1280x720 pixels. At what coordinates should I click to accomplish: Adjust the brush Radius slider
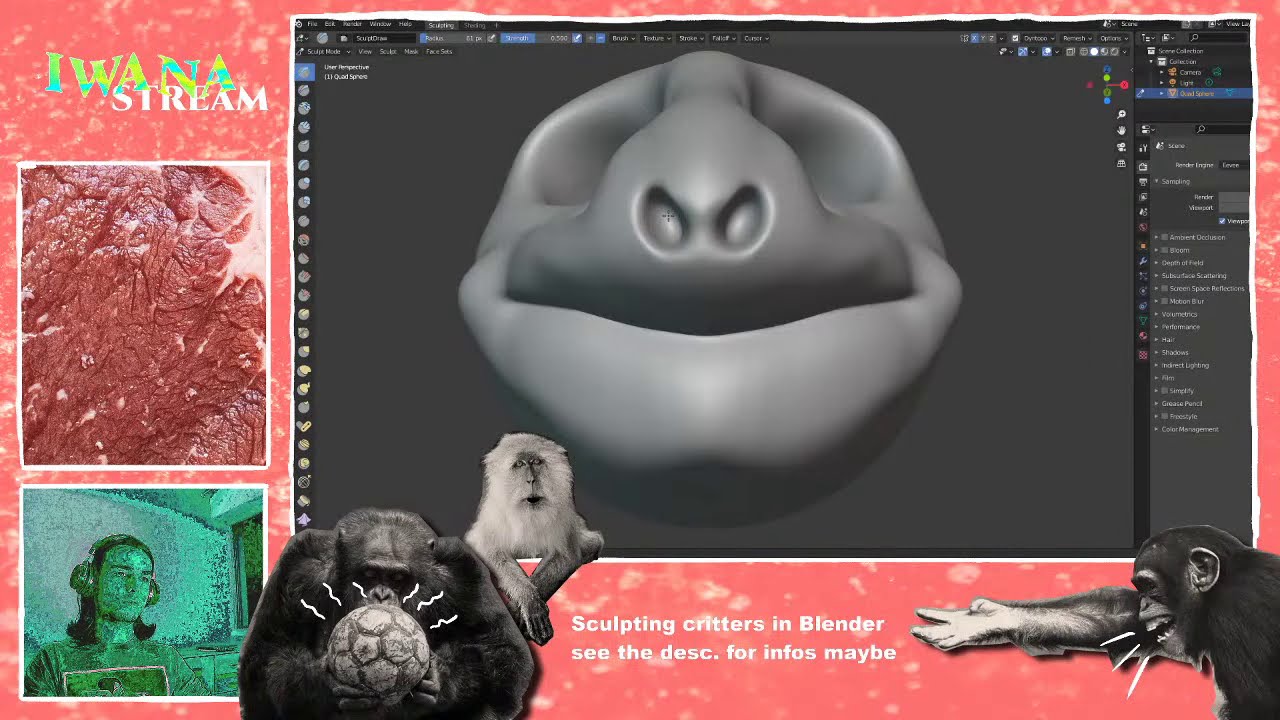(x=452, y=38)
